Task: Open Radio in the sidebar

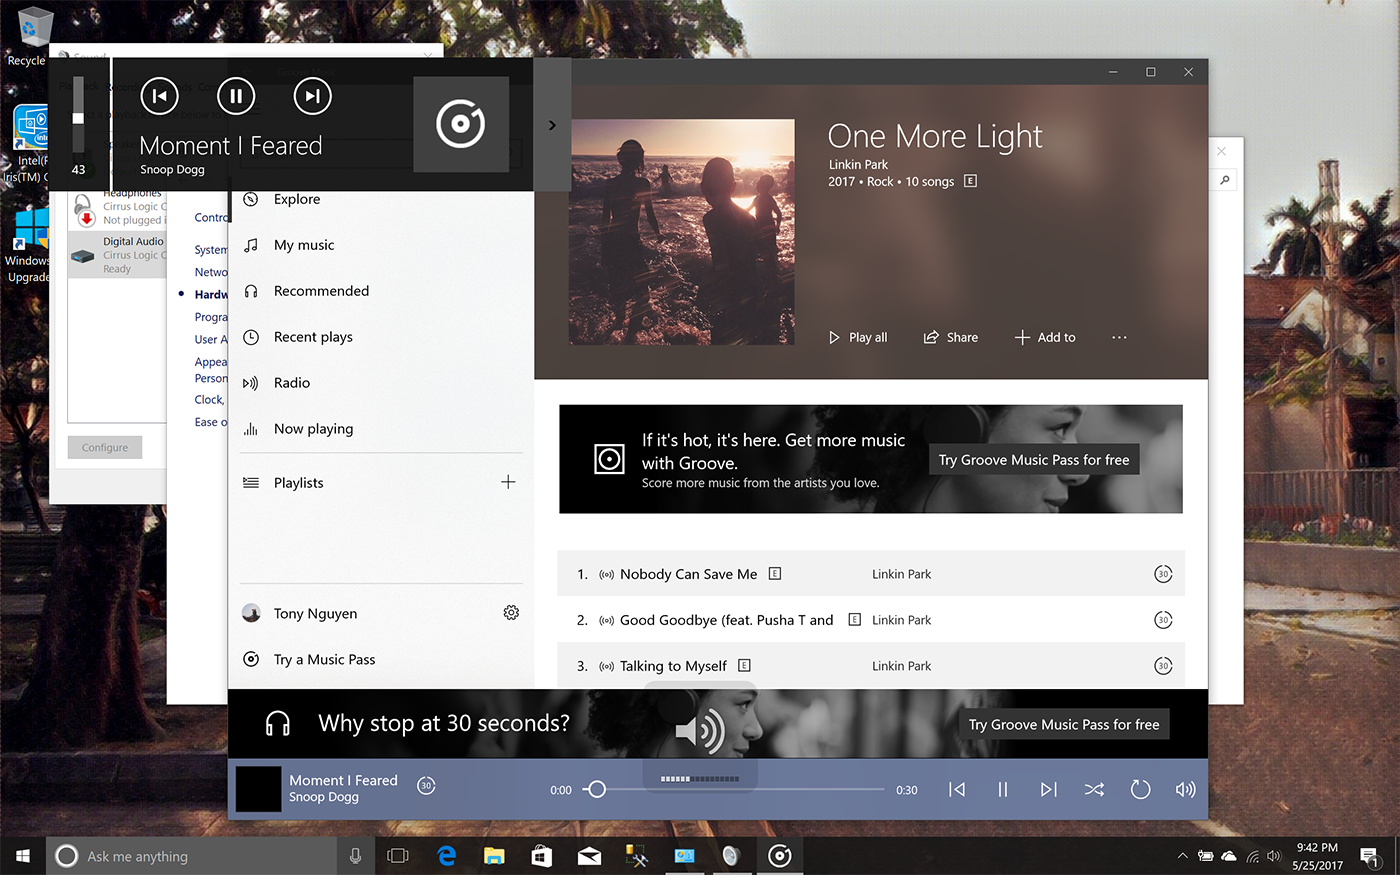Action: point(292,383)
